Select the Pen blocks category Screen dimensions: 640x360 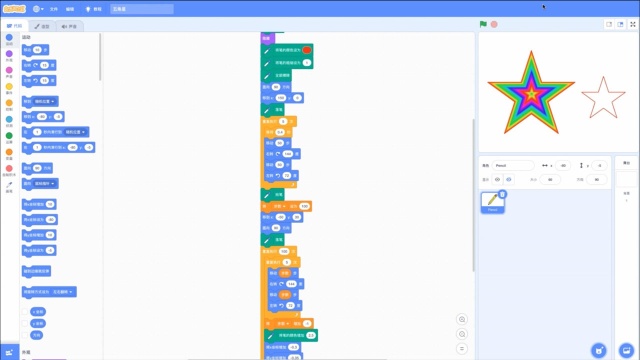coord(9,187)
